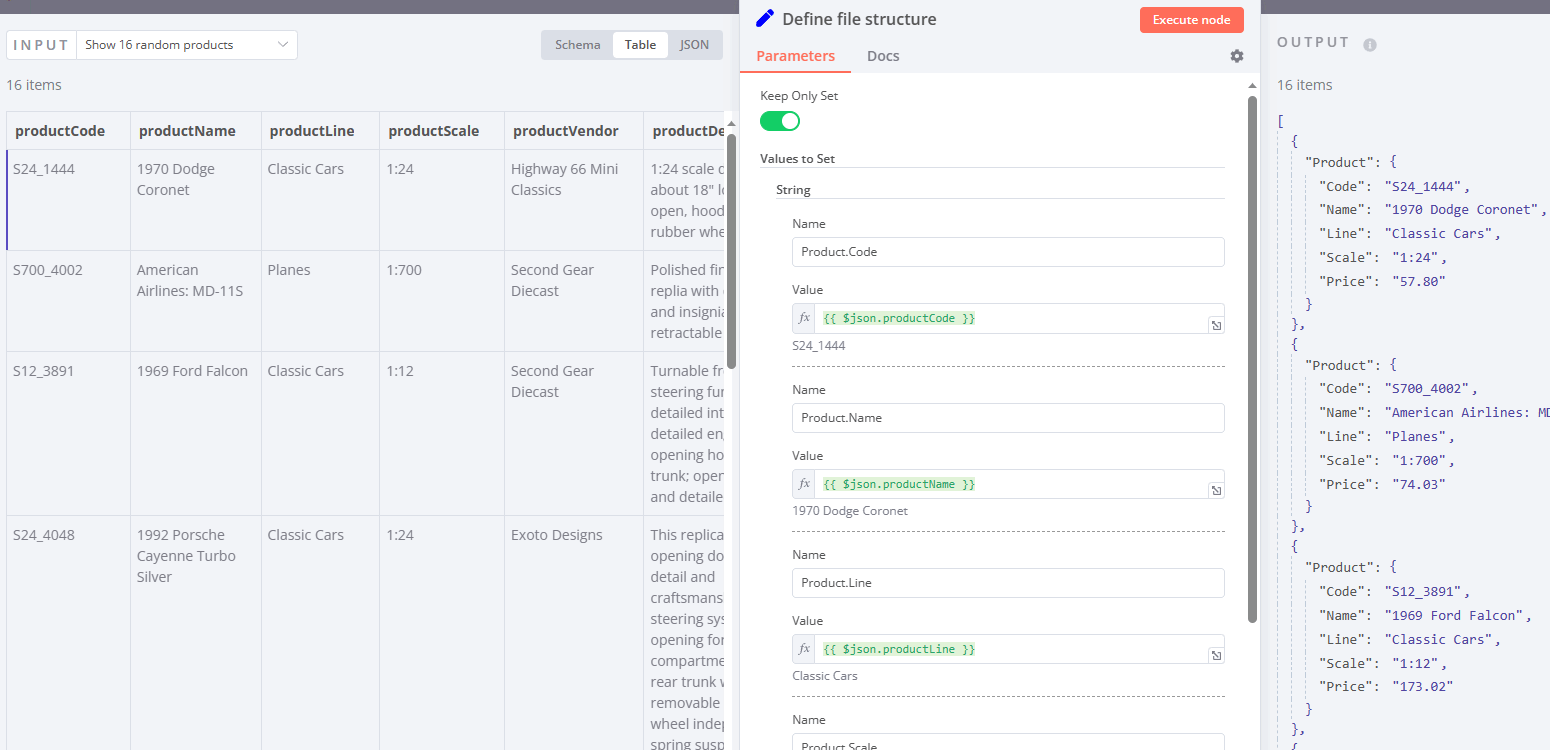Image resolution: width=1550 pixels, height=750 pixels.
Task: Switch to the Docs tab
Action: tap(882, 56)
